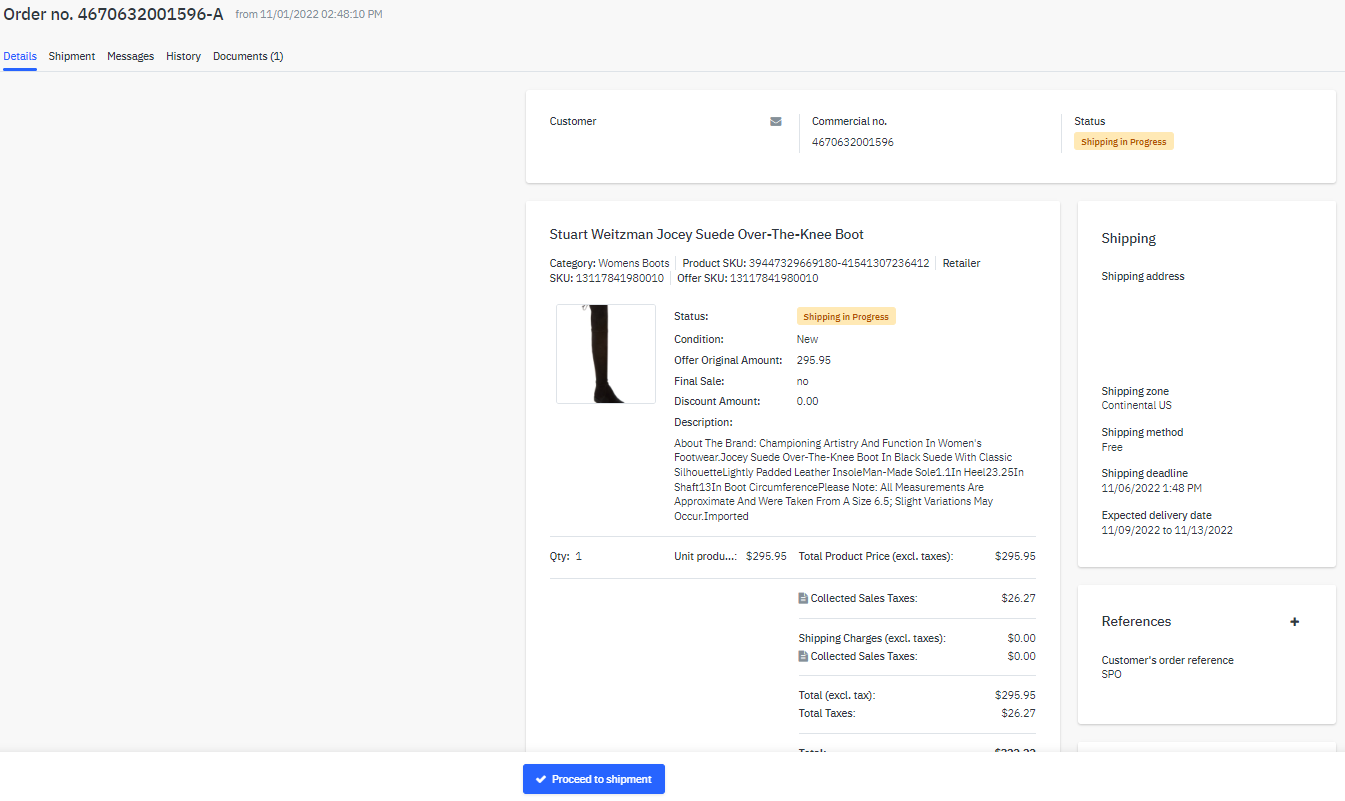Open the Documents (1) tab
1345x801 pixels.
(x=248, y=56)
